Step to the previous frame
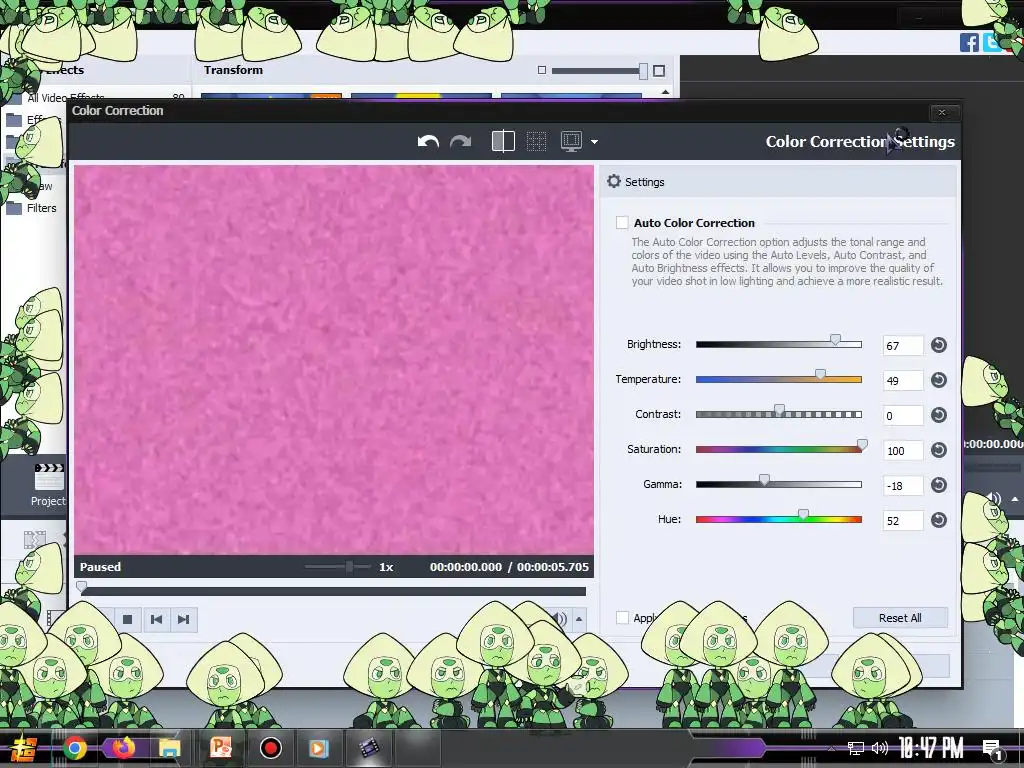Viewport: 1024px width, 768px height. [x=156, y=619]
